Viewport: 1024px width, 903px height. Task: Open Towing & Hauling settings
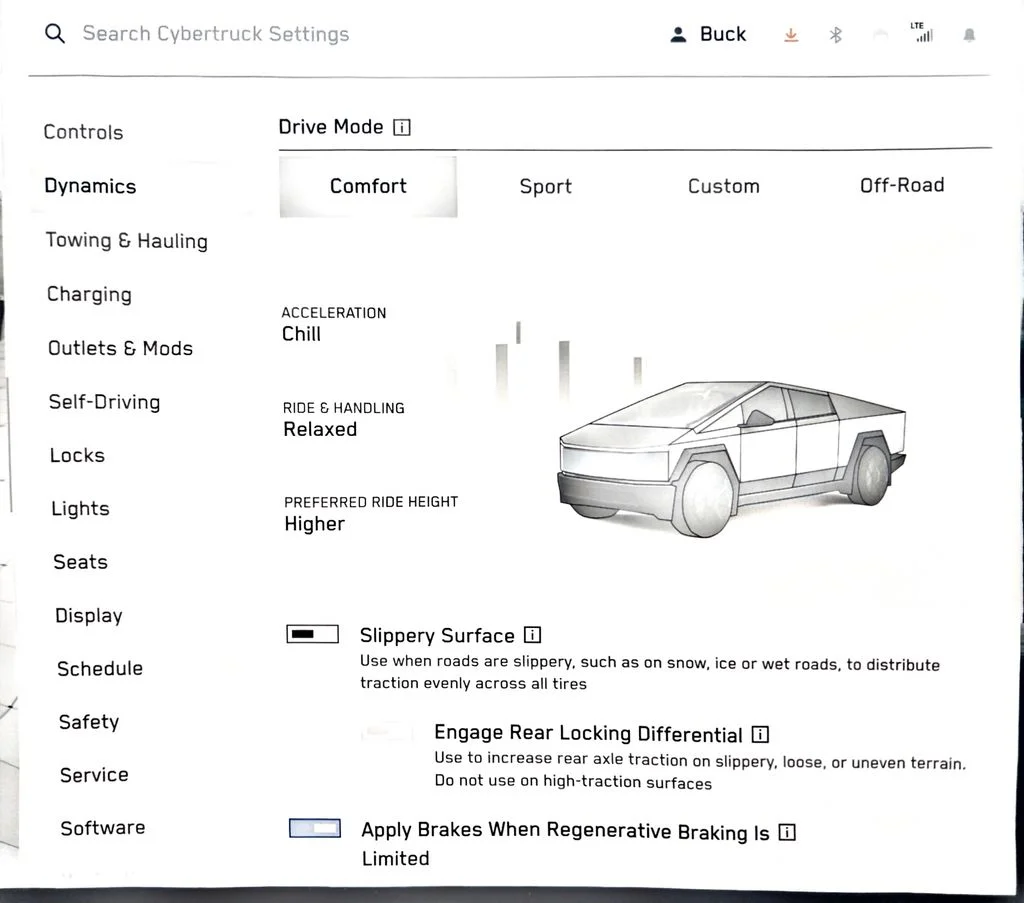click(127, 240)
